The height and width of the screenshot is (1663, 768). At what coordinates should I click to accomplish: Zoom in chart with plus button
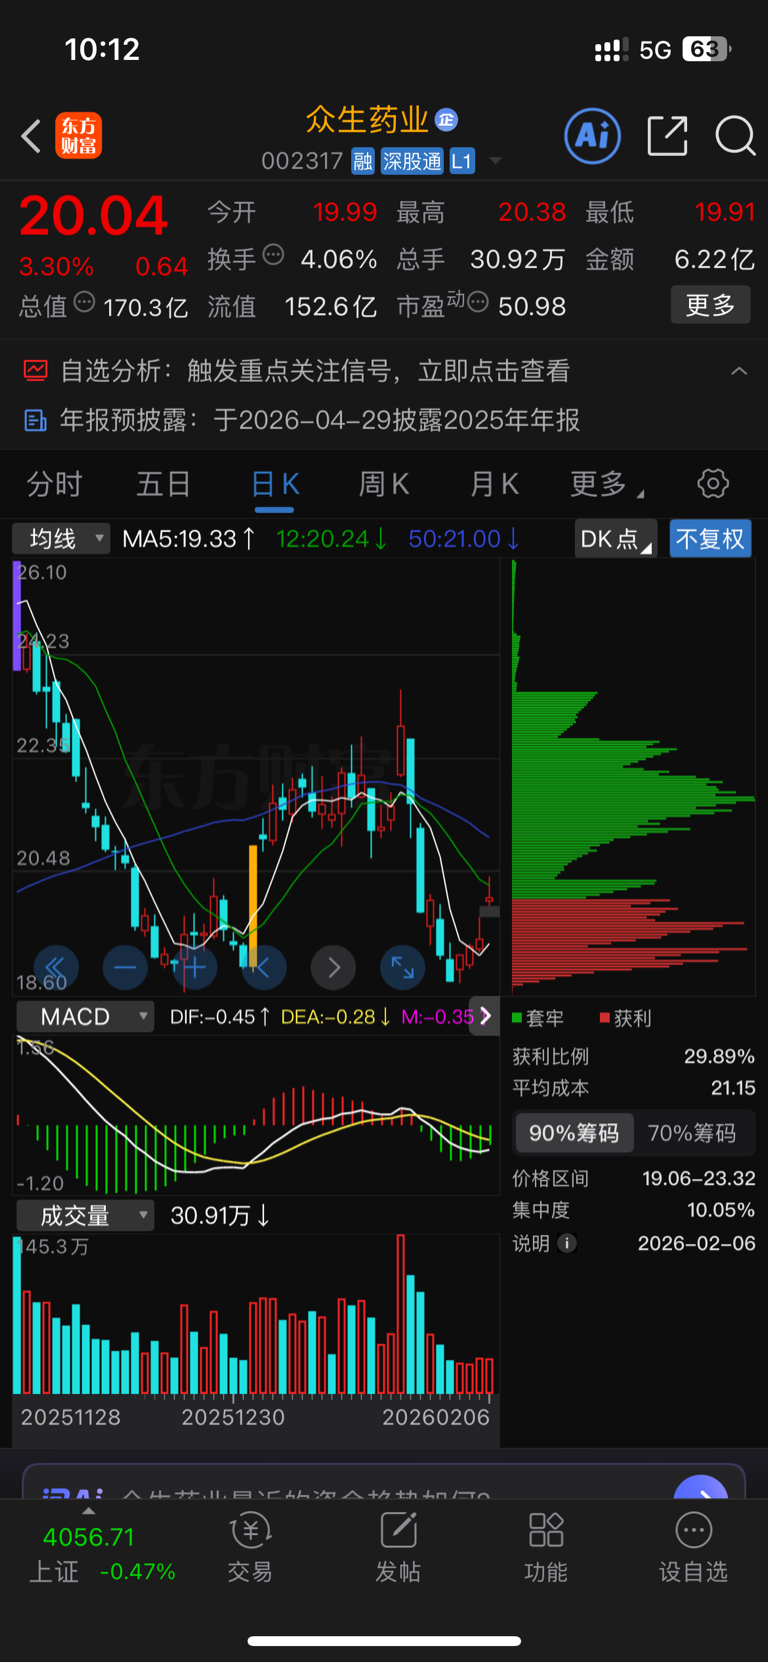pos(194,967)
